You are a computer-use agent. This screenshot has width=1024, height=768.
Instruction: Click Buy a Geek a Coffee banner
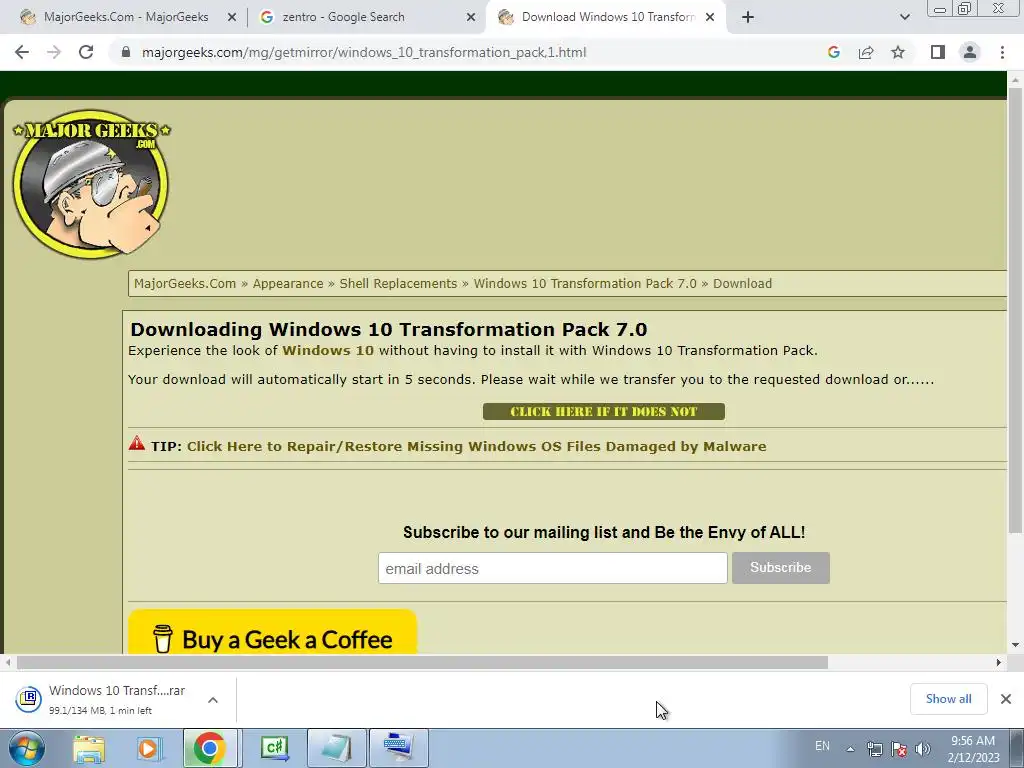click(x=272, y=632)
